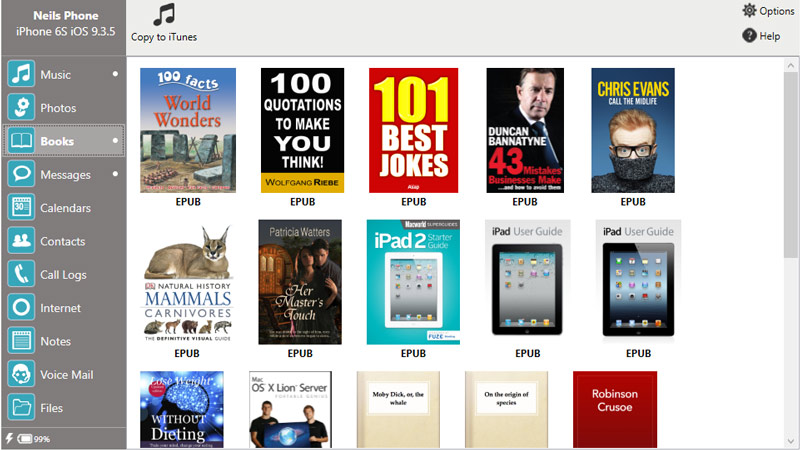Viewport: 800px width, 450px height.
Task: Select the Call Logs label in sidebar
Action: [x=63, y=275]
